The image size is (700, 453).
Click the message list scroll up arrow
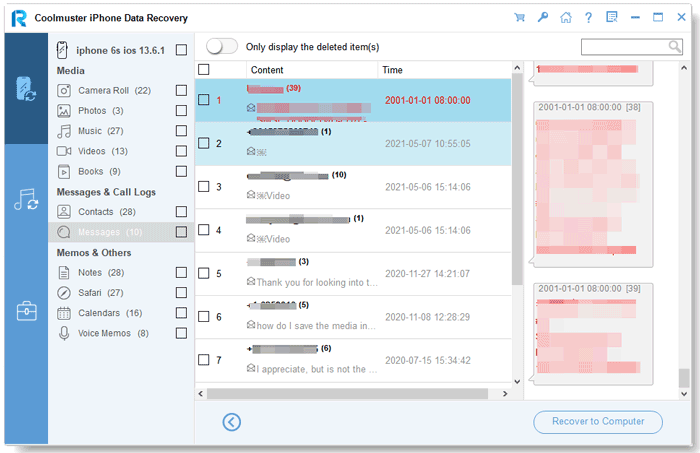click(517, 68)
